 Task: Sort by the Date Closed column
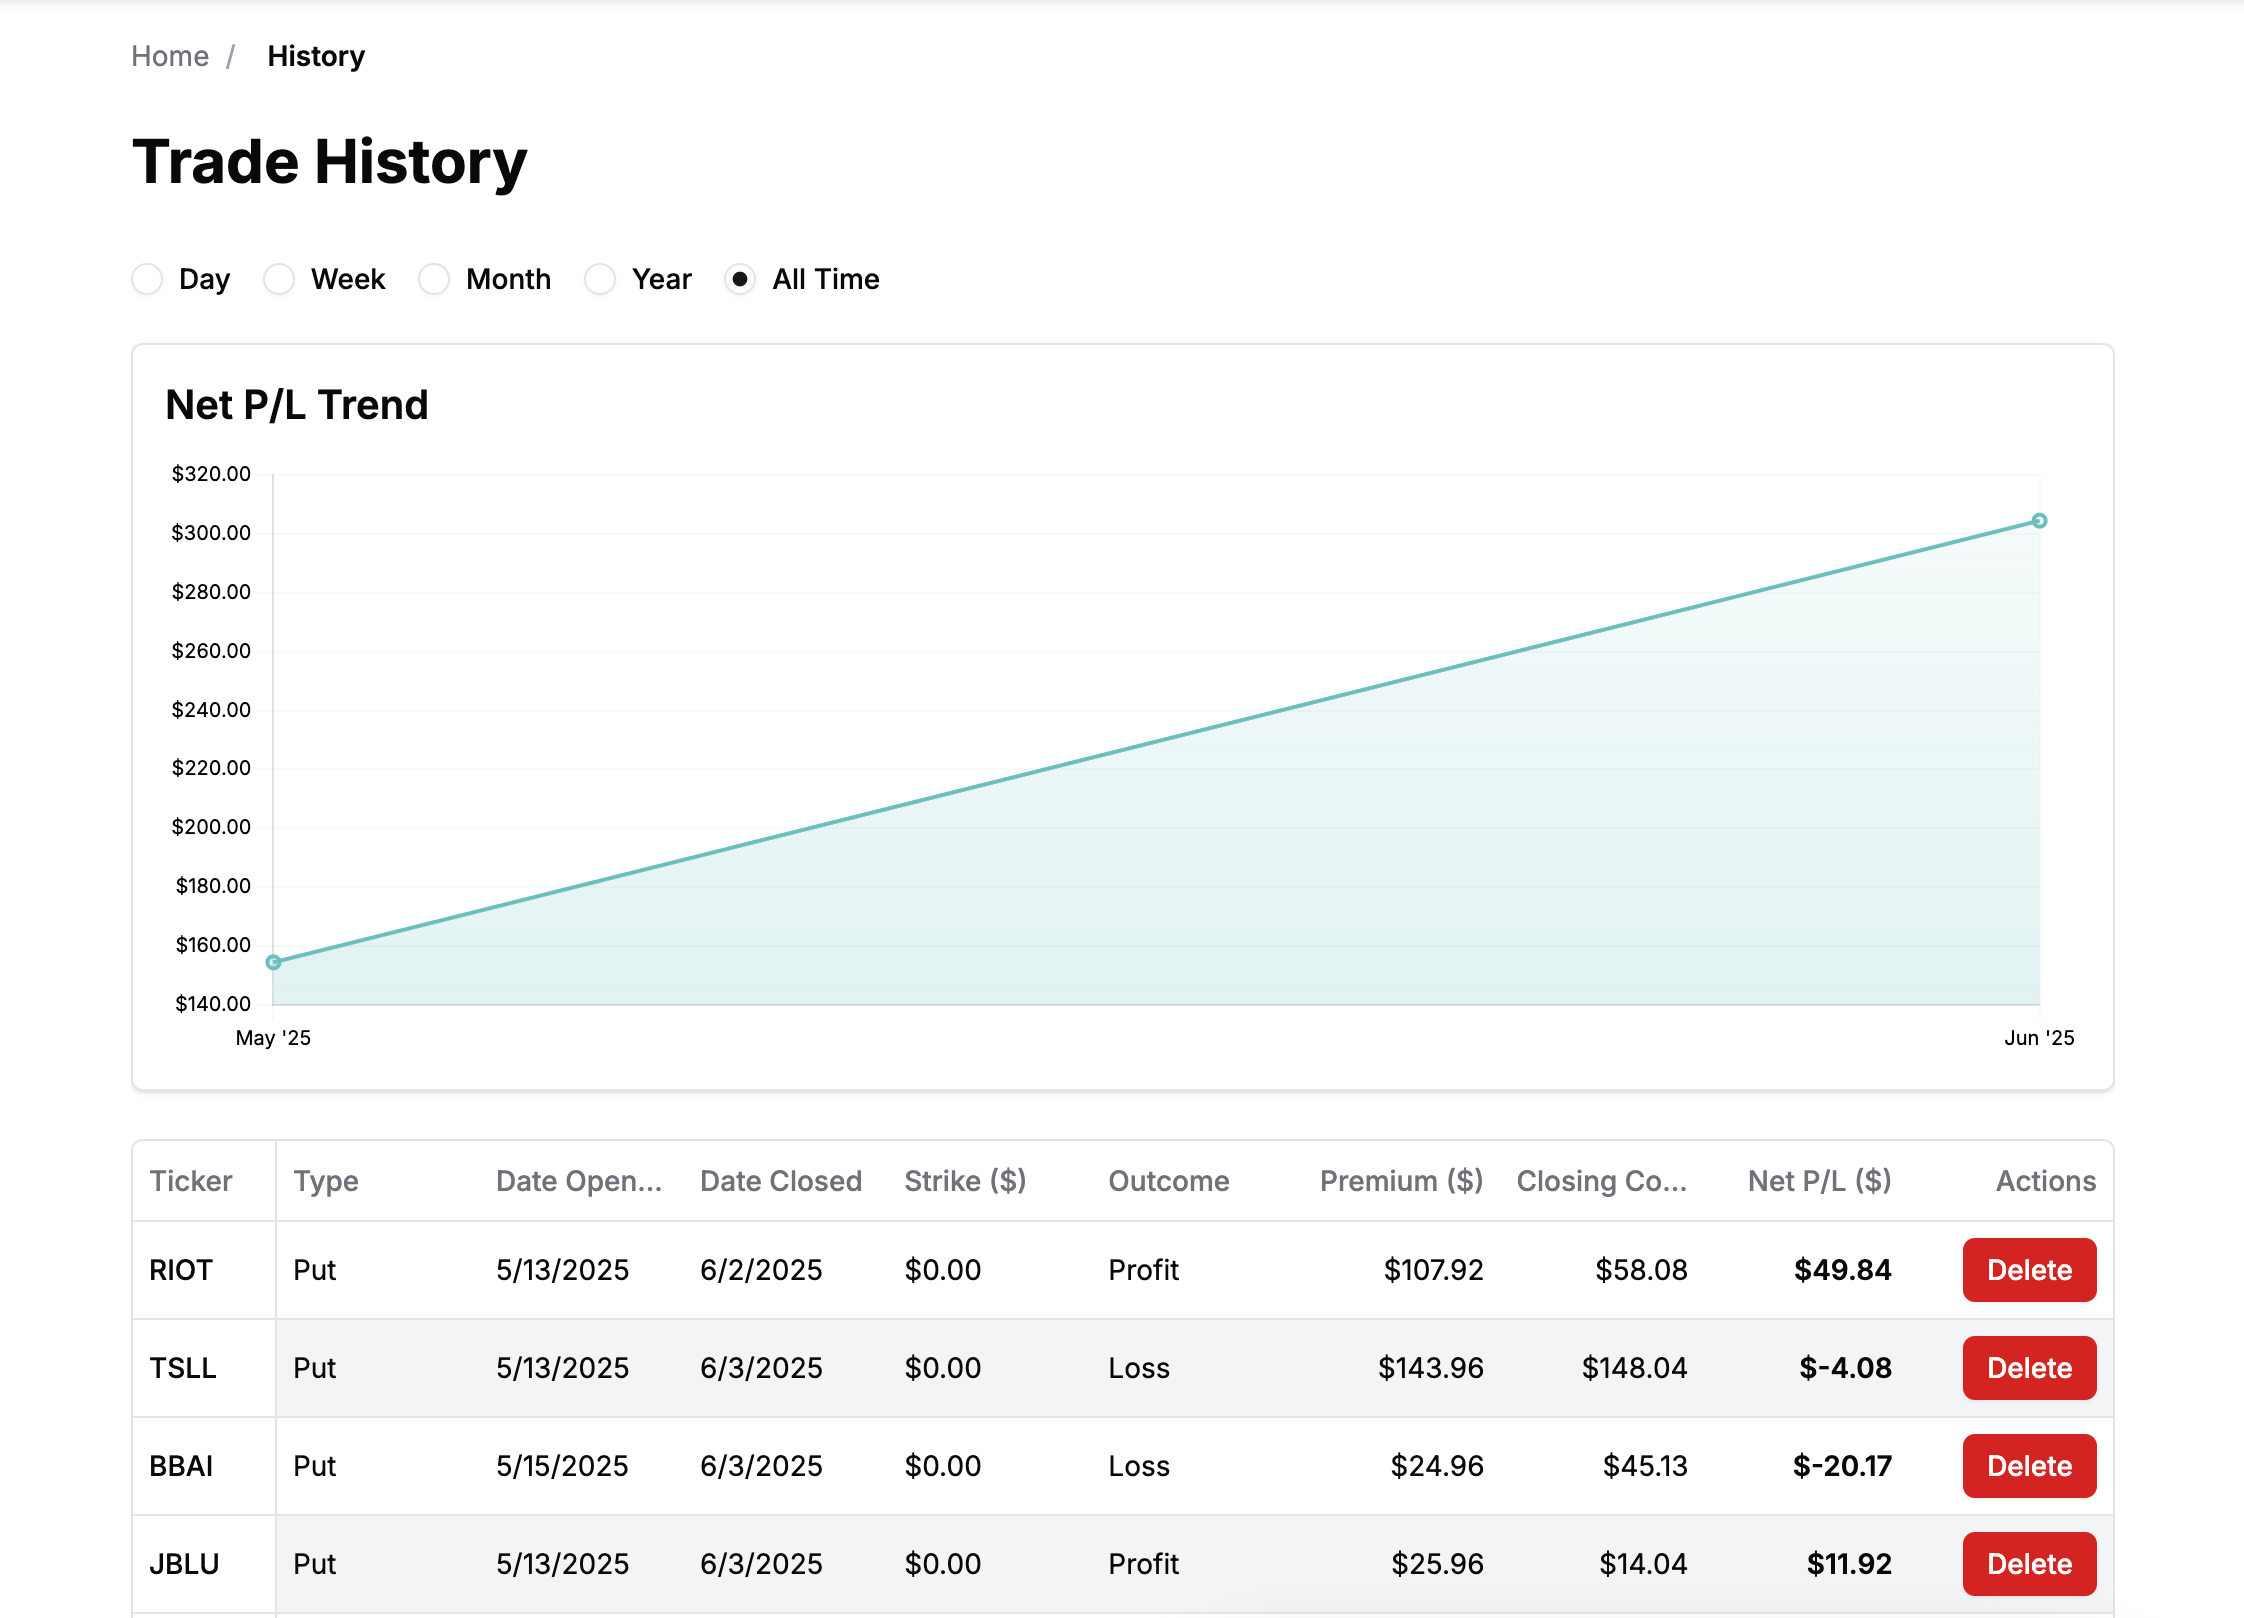(x=781, y=1181)
